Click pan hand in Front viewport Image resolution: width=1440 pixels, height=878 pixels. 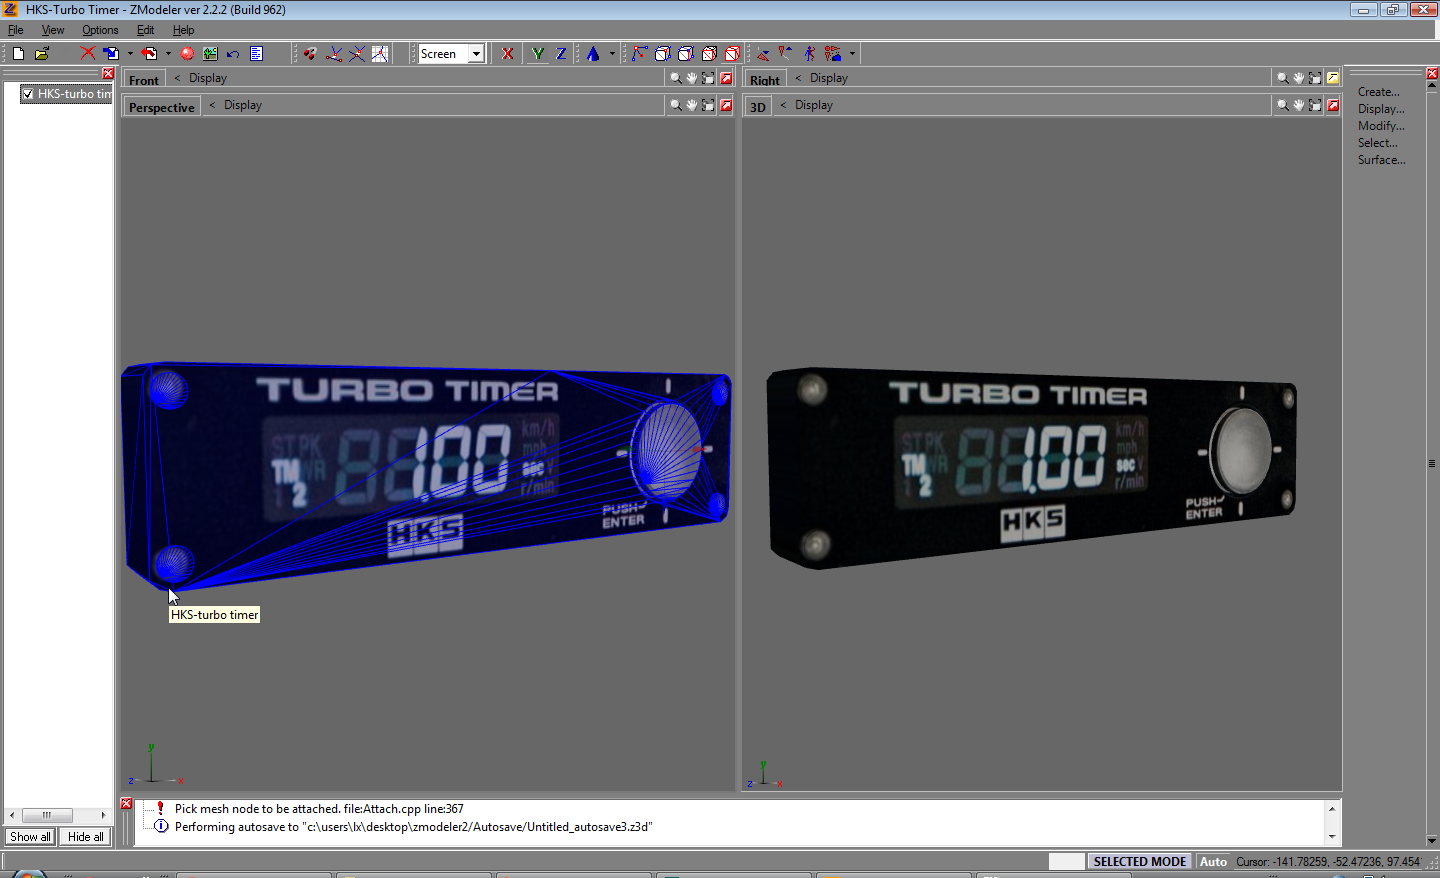[692, 78]
